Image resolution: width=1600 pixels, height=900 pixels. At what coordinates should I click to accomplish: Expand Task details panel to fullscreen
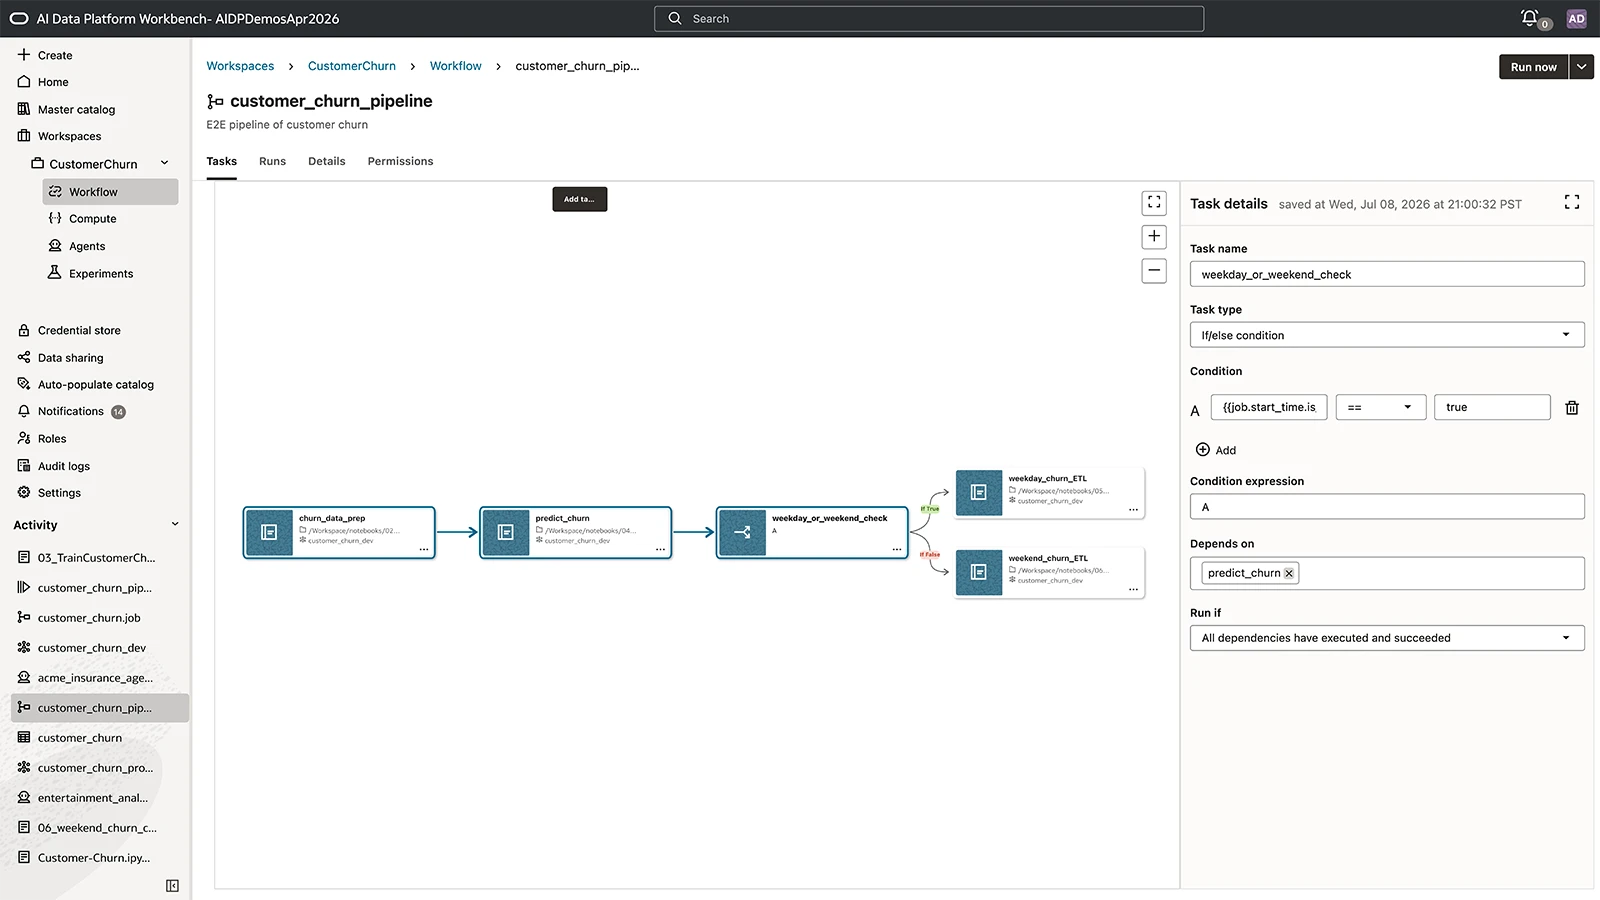coord(1572,202)
